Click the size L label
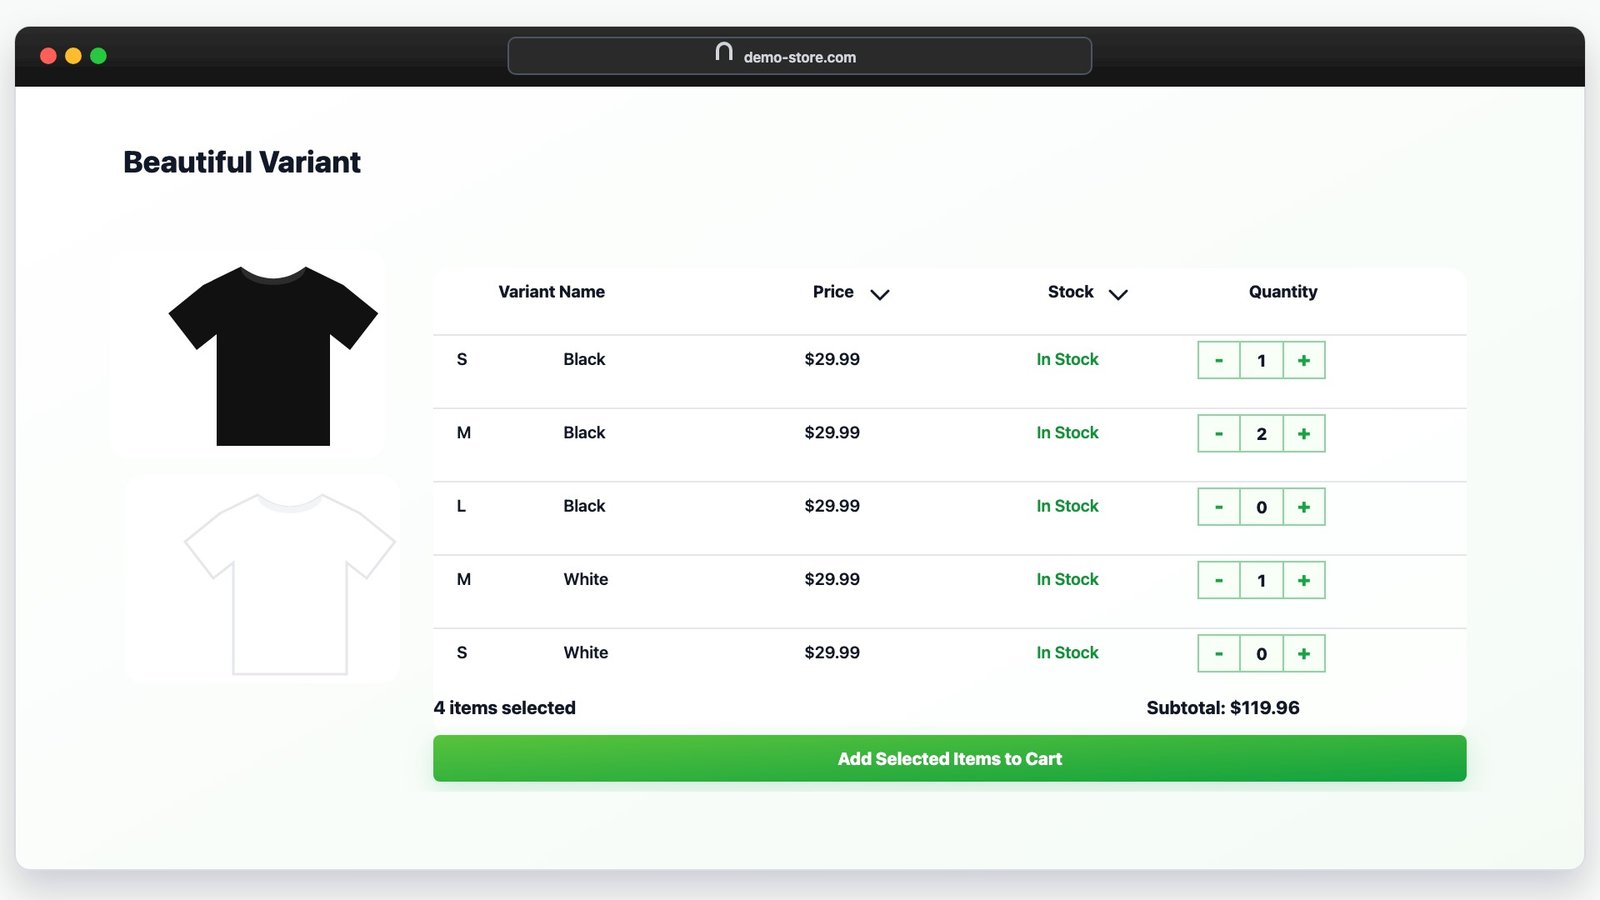1600x900 pixels. coord(461,506)
